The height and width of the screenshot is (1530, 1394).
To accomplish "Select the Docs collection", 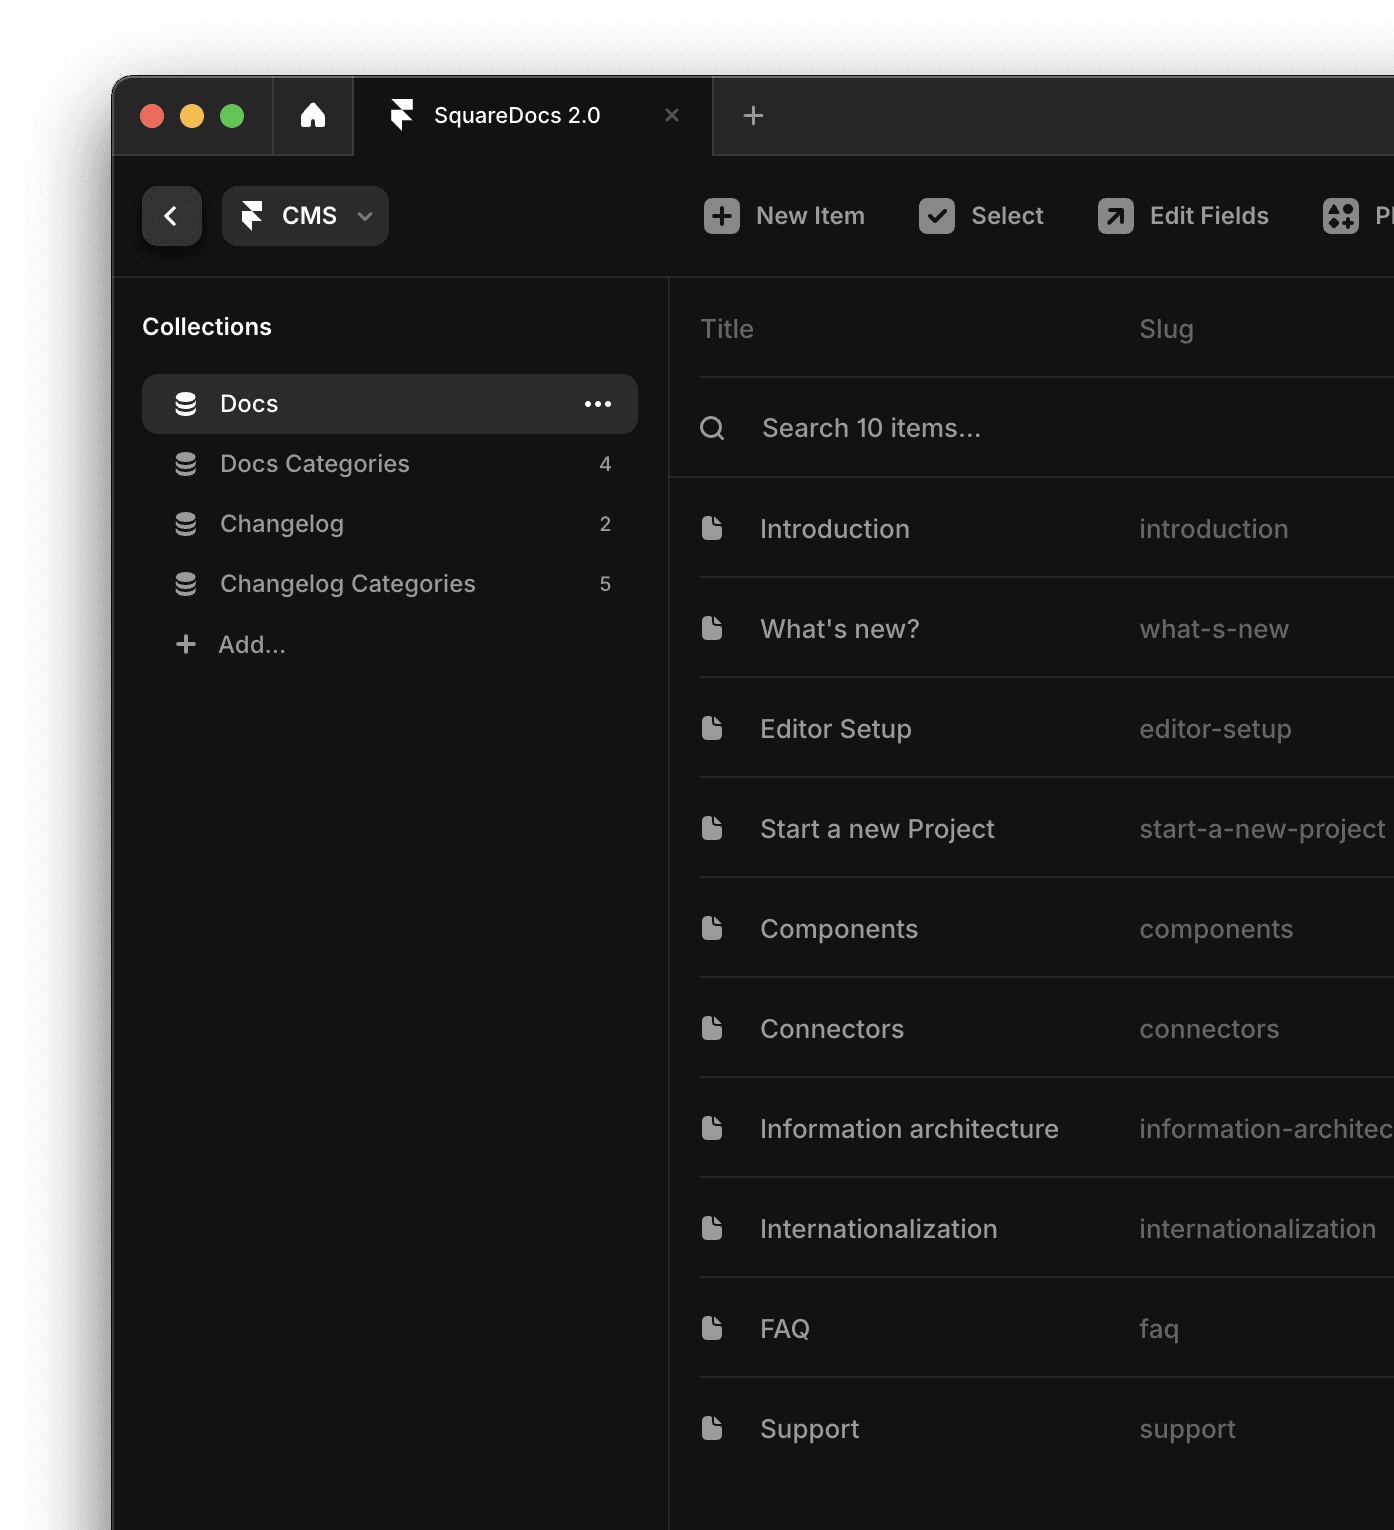I will (390, 404).
